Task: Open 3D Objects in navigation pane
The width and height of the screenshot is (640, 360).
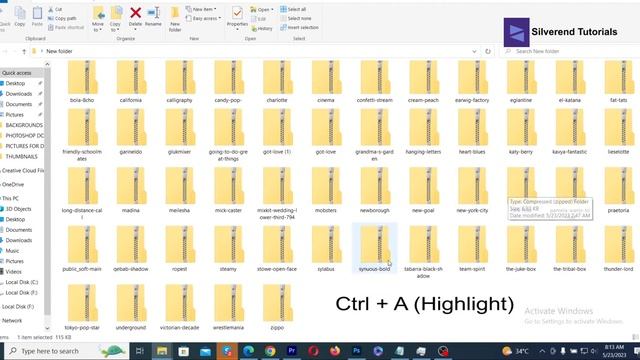Action: pos(18,209)
